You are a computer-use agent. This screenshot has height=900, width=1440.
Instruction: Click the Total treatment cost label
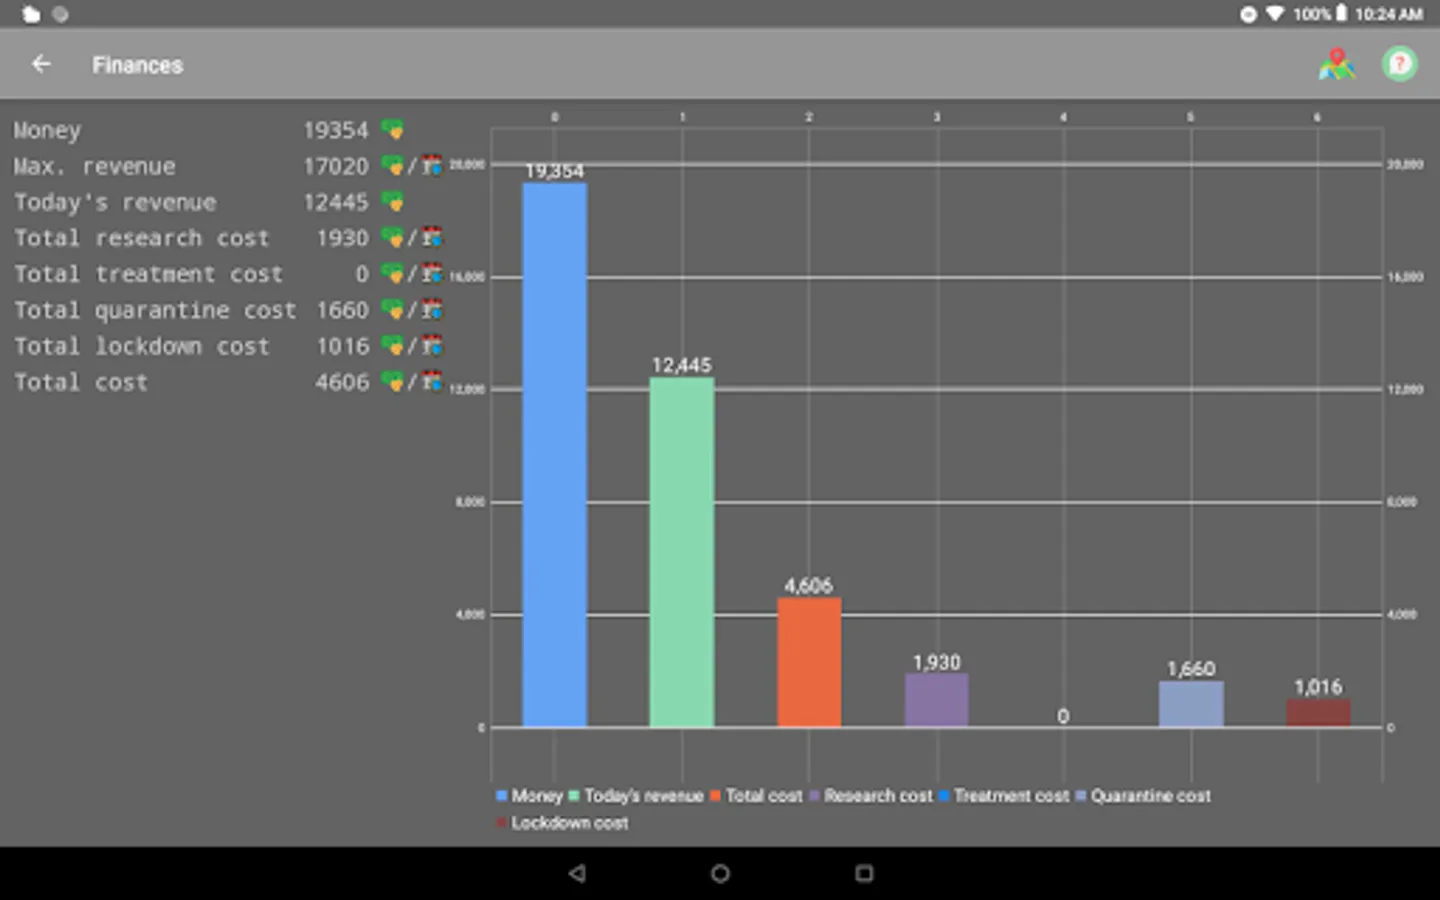click(x=148, y=274)
